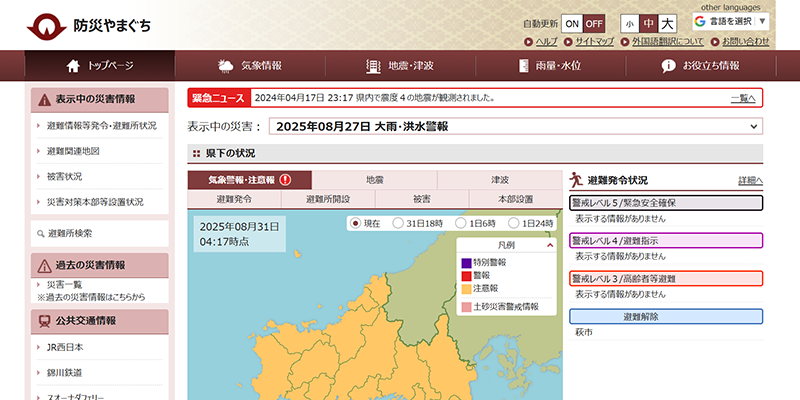Select the 現在 radio button

click(355, 223)
